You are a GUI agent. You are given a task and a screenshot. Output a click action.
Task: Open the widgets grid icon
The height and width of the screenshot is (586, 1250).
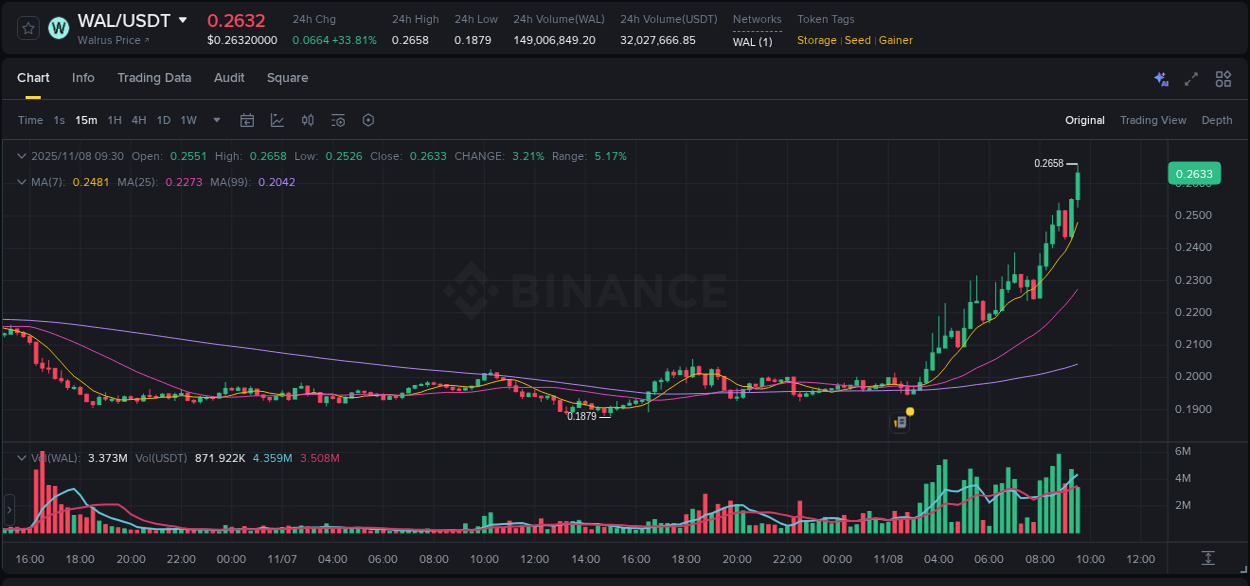(1223, 78)
